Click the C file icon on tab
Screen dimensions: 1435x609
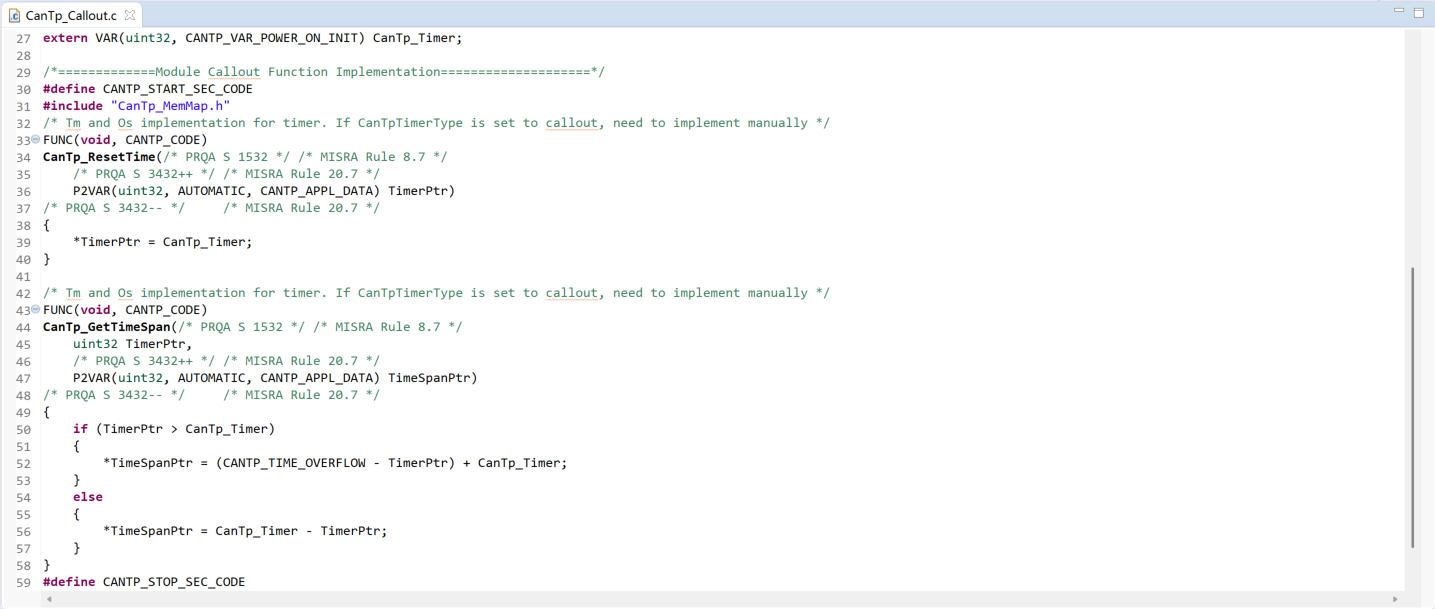14,16
